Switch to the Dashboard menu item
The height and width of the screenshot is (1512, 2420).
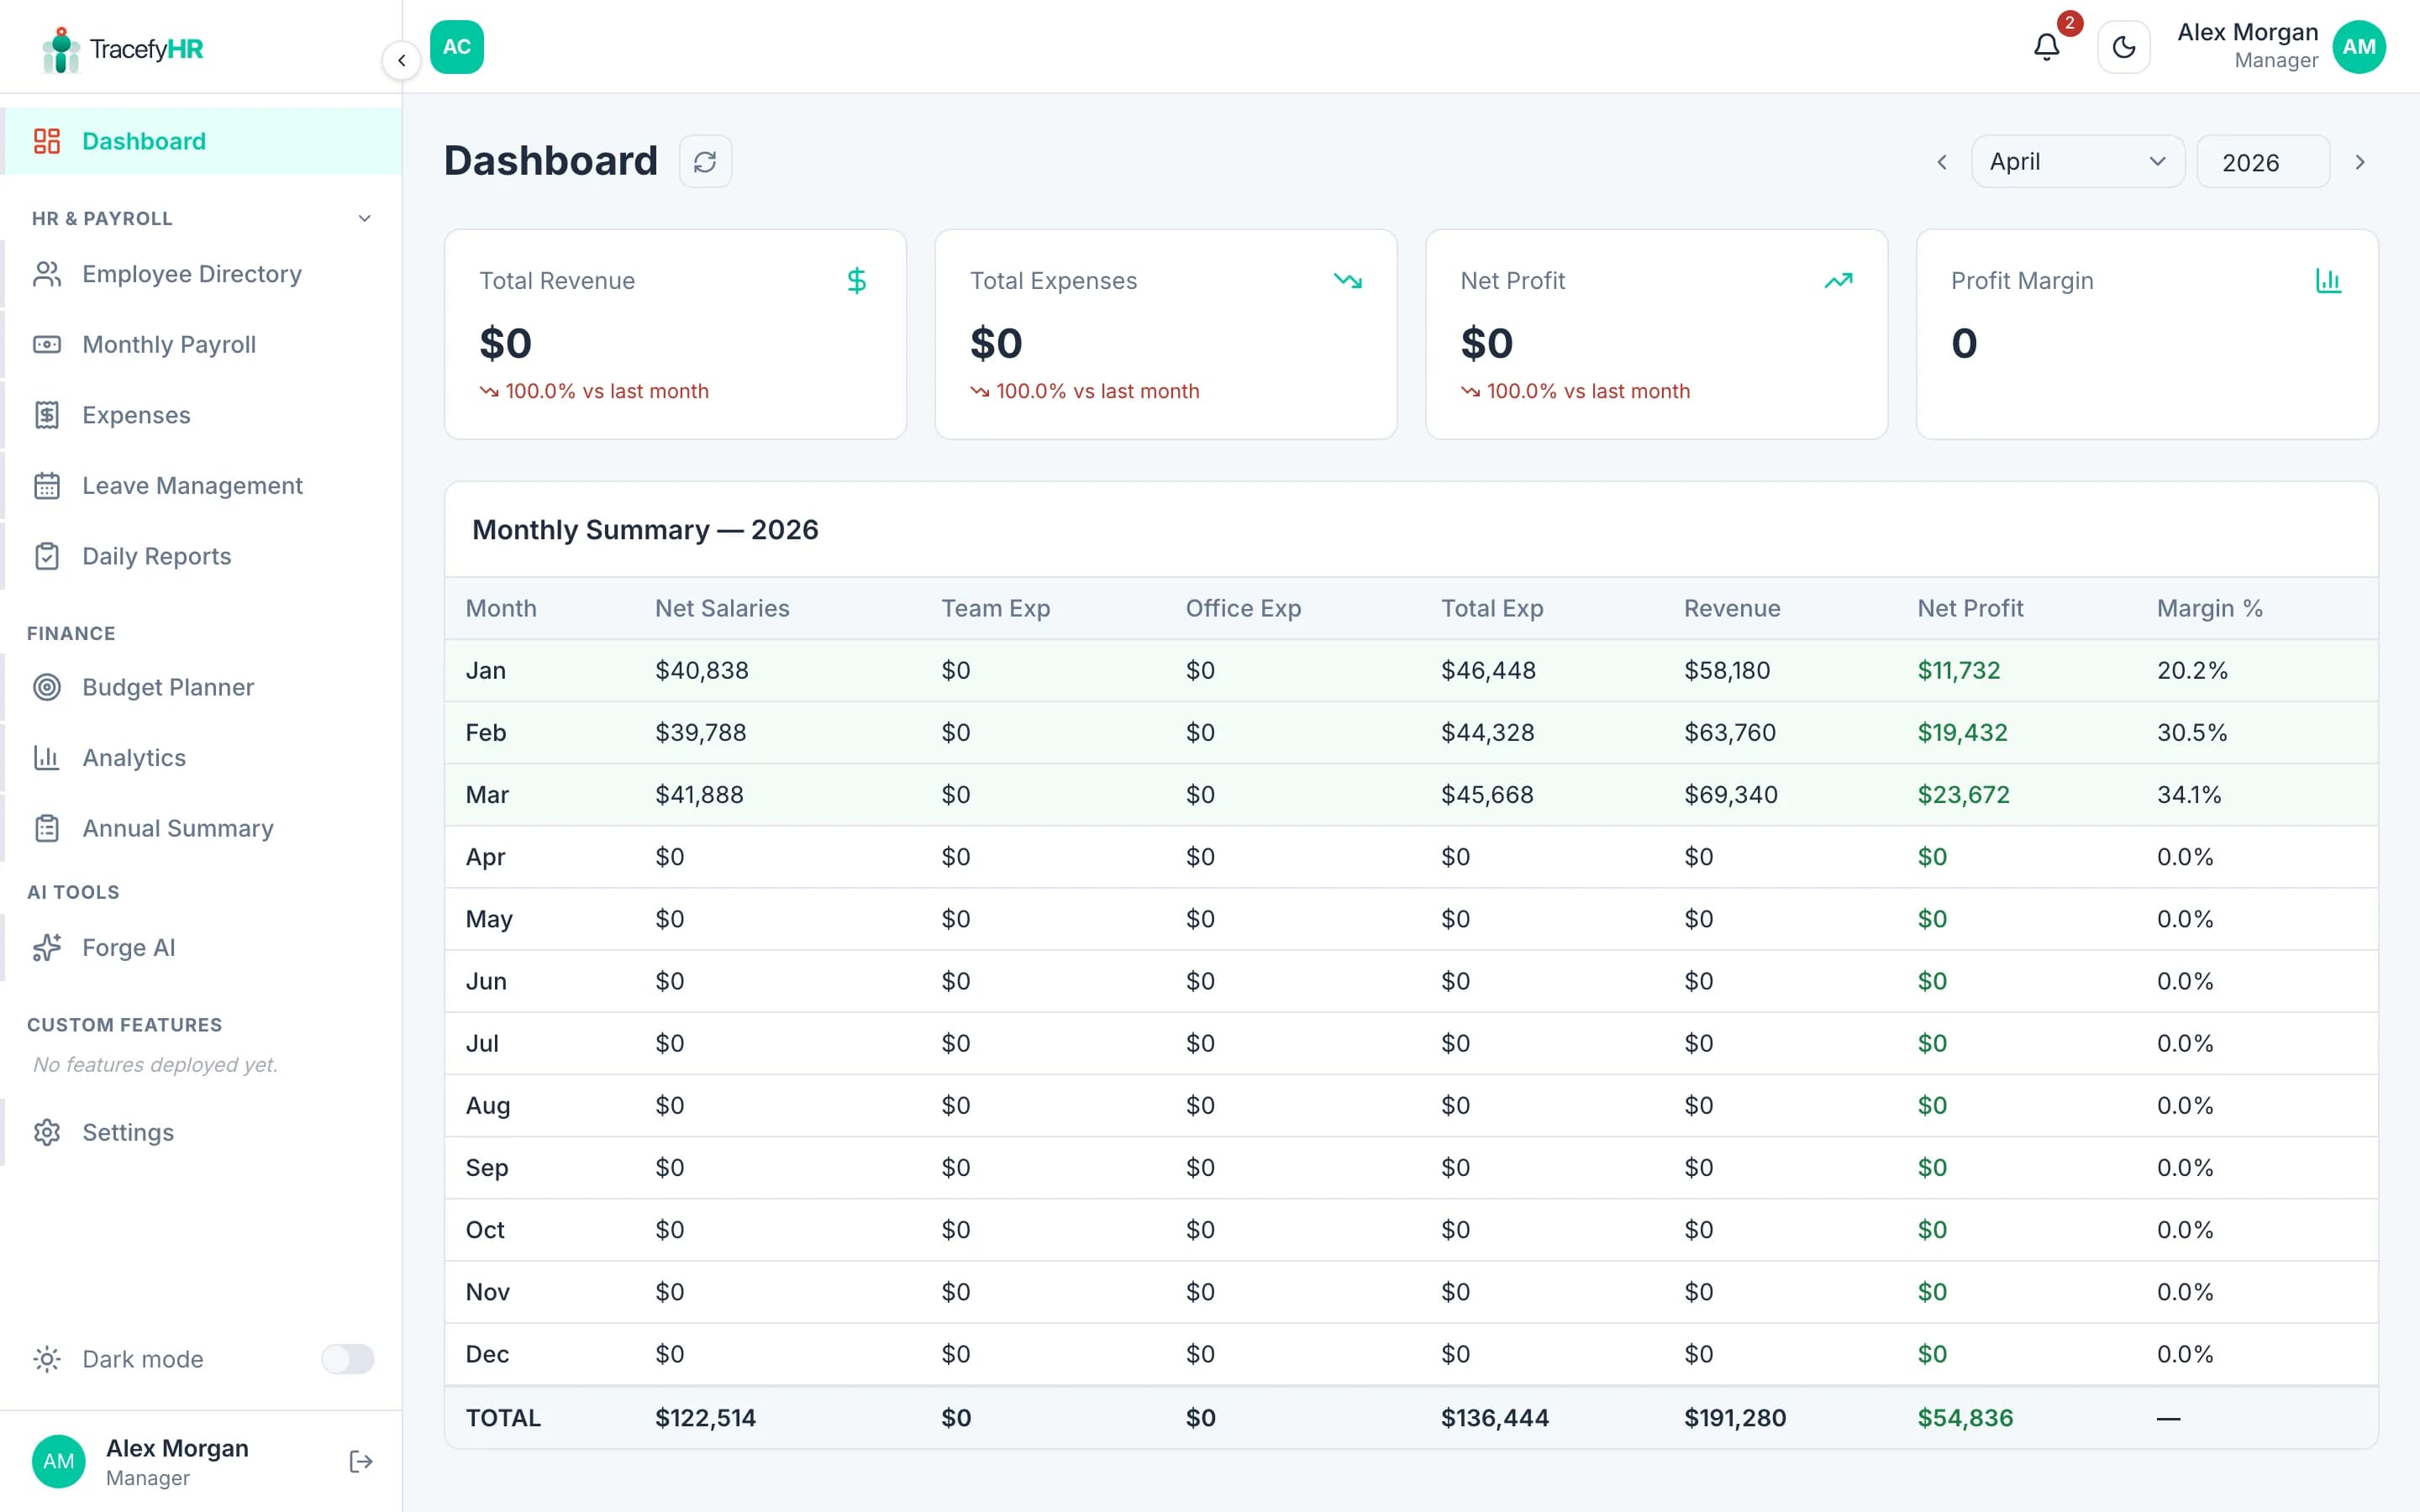coord(143,141)
